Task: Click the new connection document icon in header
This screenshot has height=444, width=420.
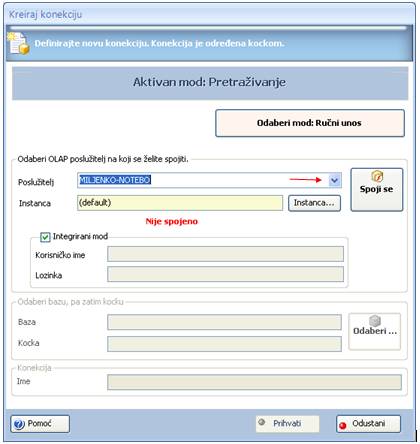Action: tap(19, 43)
